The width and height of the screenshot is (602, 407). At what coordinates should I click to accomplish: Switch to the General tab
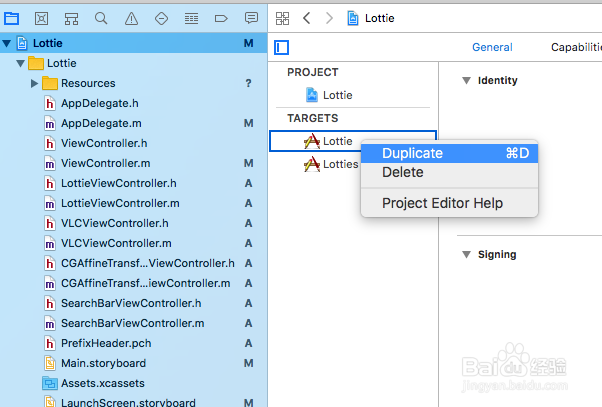tap(492, 47)
